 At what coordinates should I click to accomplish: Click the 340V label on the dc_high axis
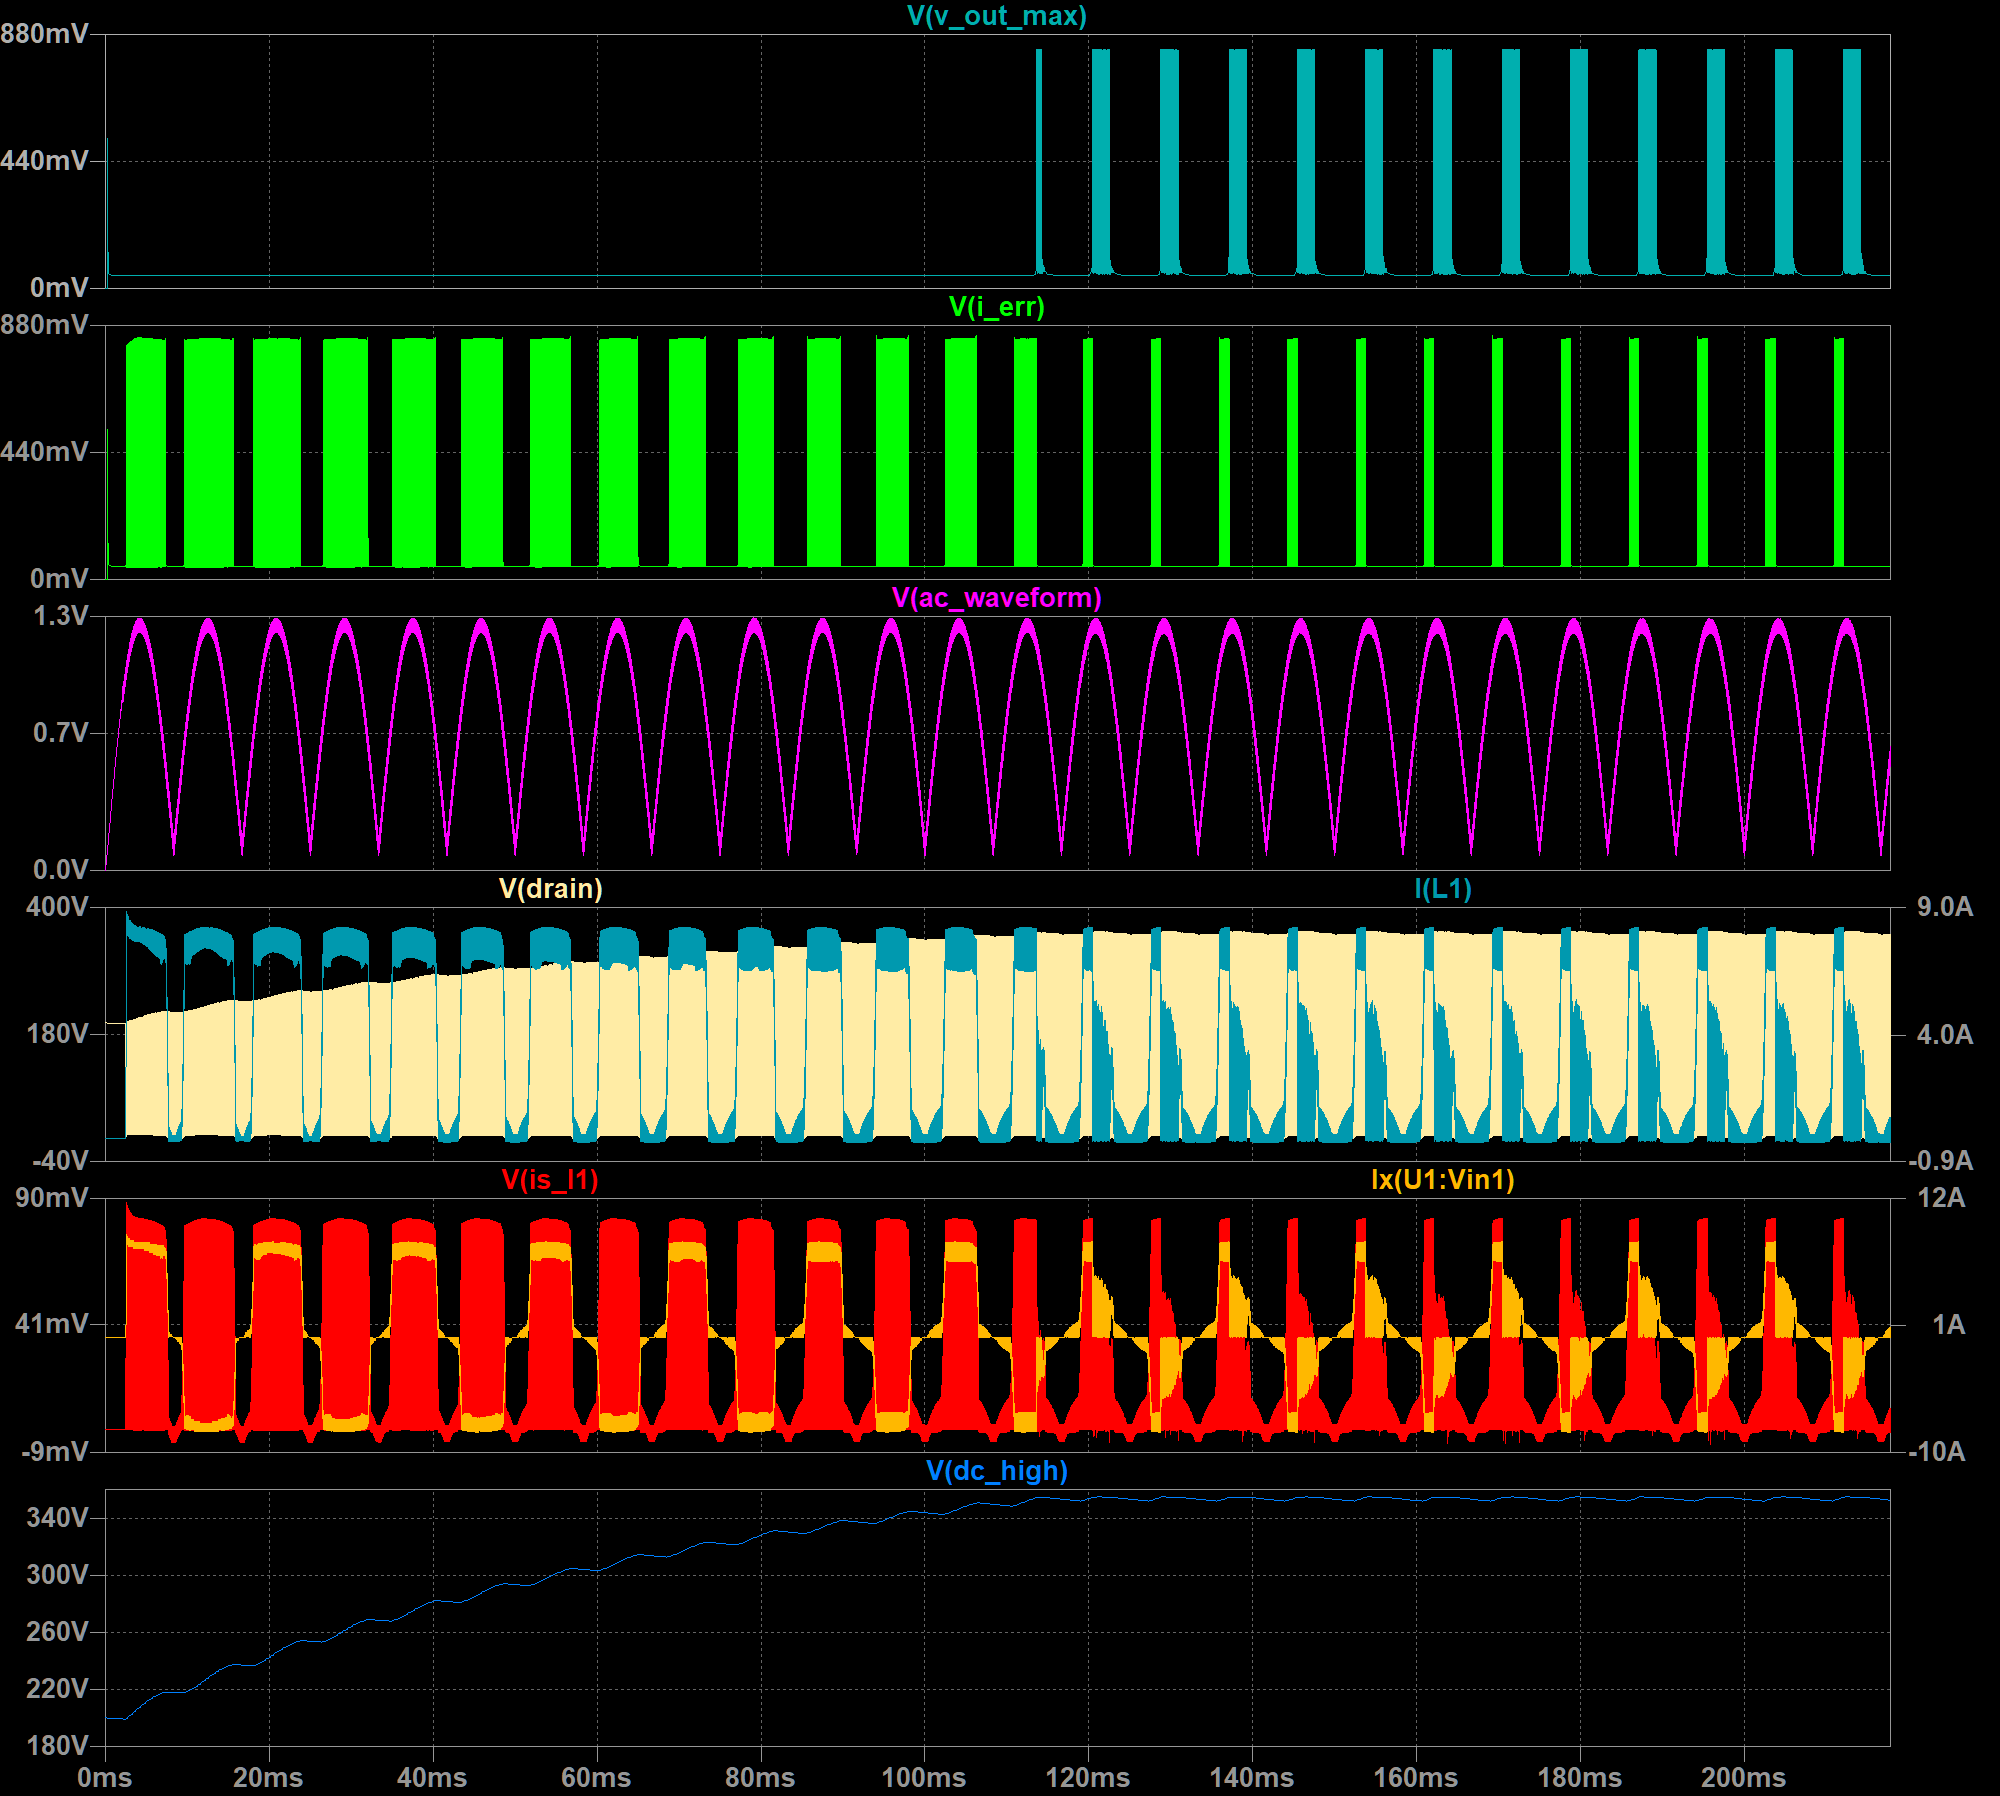coord(56,1518)
